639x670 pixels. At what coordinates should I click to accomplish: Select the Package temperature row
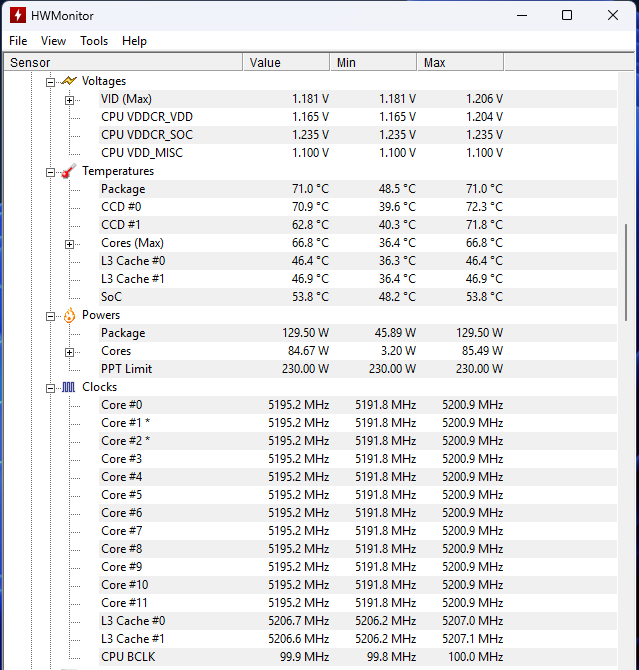coord(358,189)
